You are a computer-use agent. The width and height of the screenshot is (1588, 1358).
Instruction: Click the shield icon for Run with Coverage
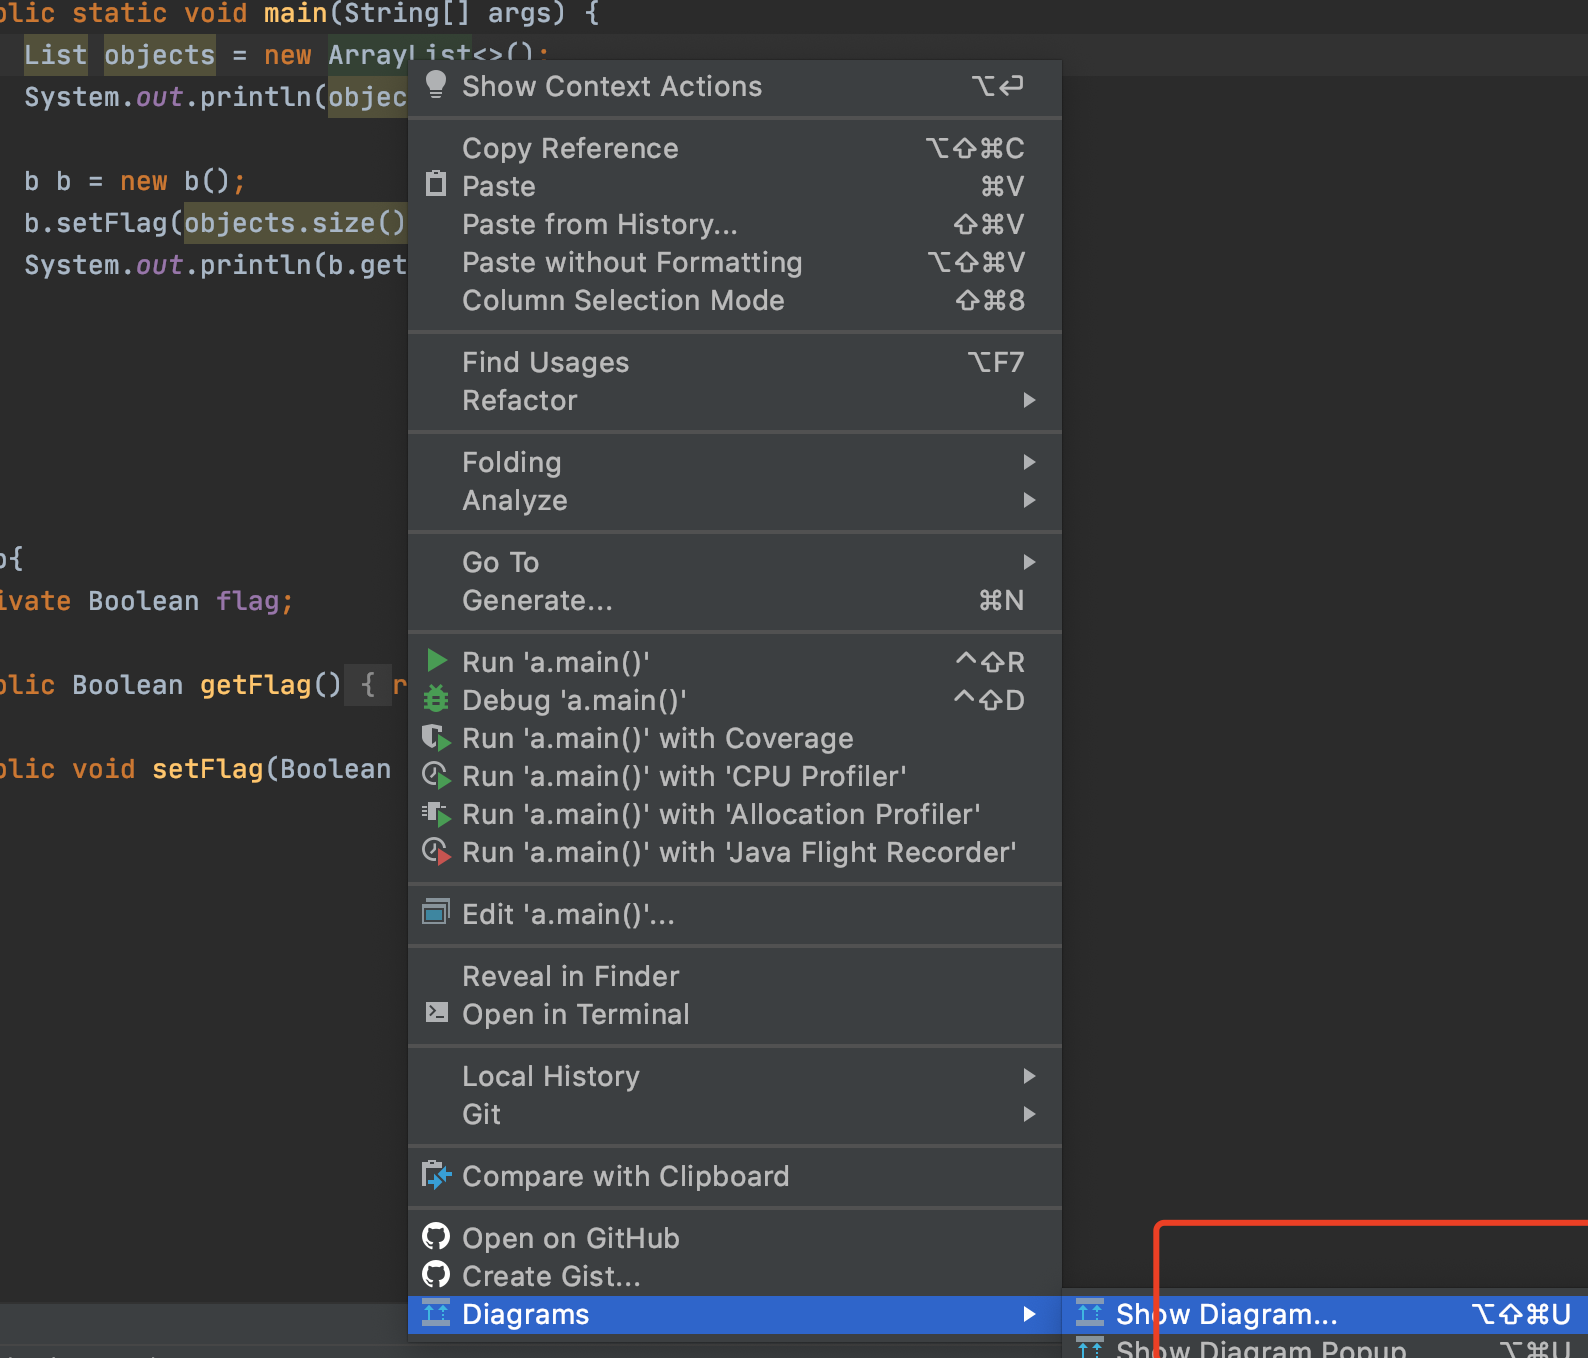pos(436,738)
